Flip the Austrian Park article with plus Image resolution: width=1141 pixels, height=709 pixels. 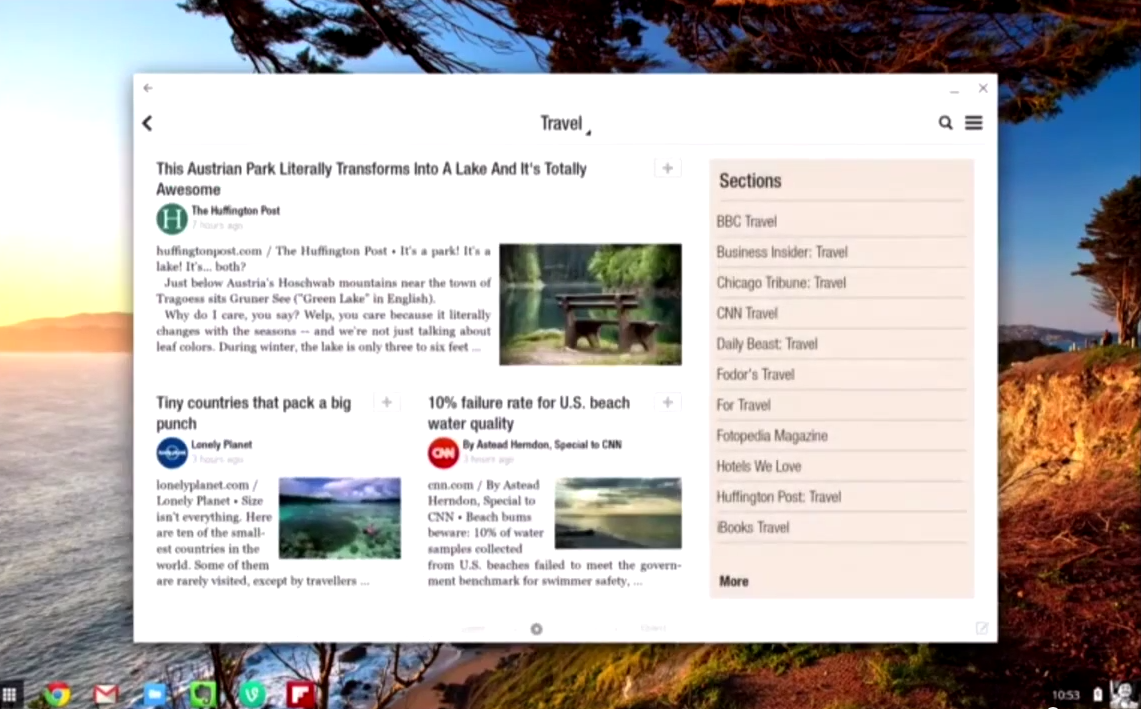(667, 168)
